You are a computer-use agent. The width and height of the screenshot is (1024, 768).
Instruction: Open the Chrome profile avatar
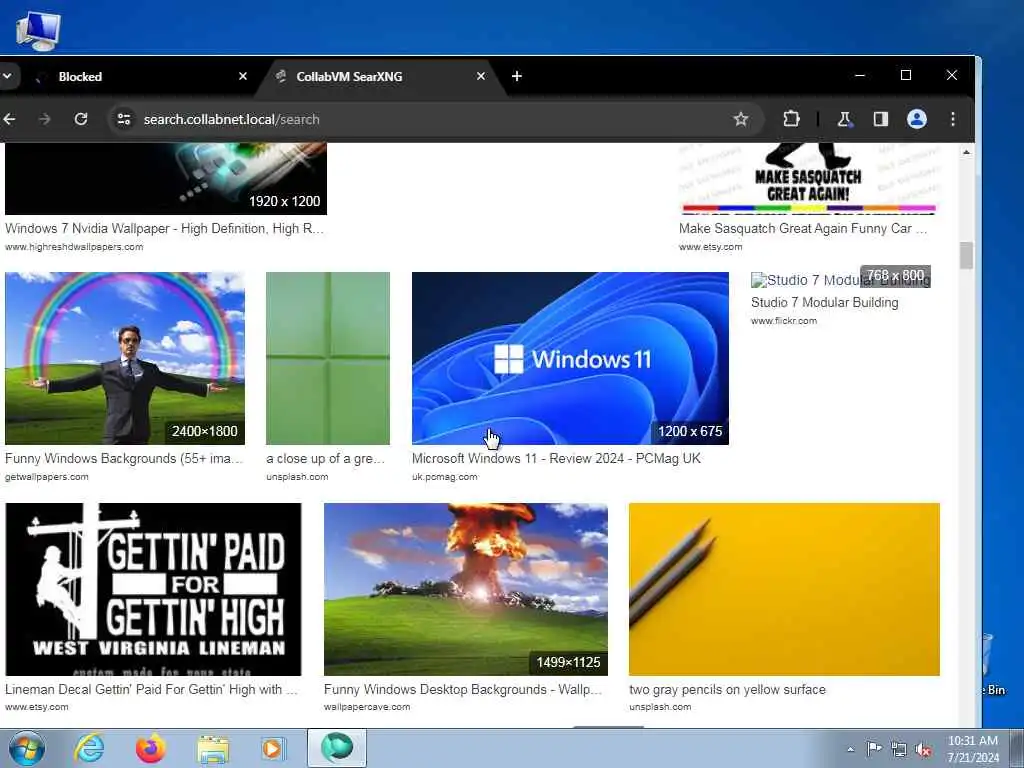[x=917, y=119]
